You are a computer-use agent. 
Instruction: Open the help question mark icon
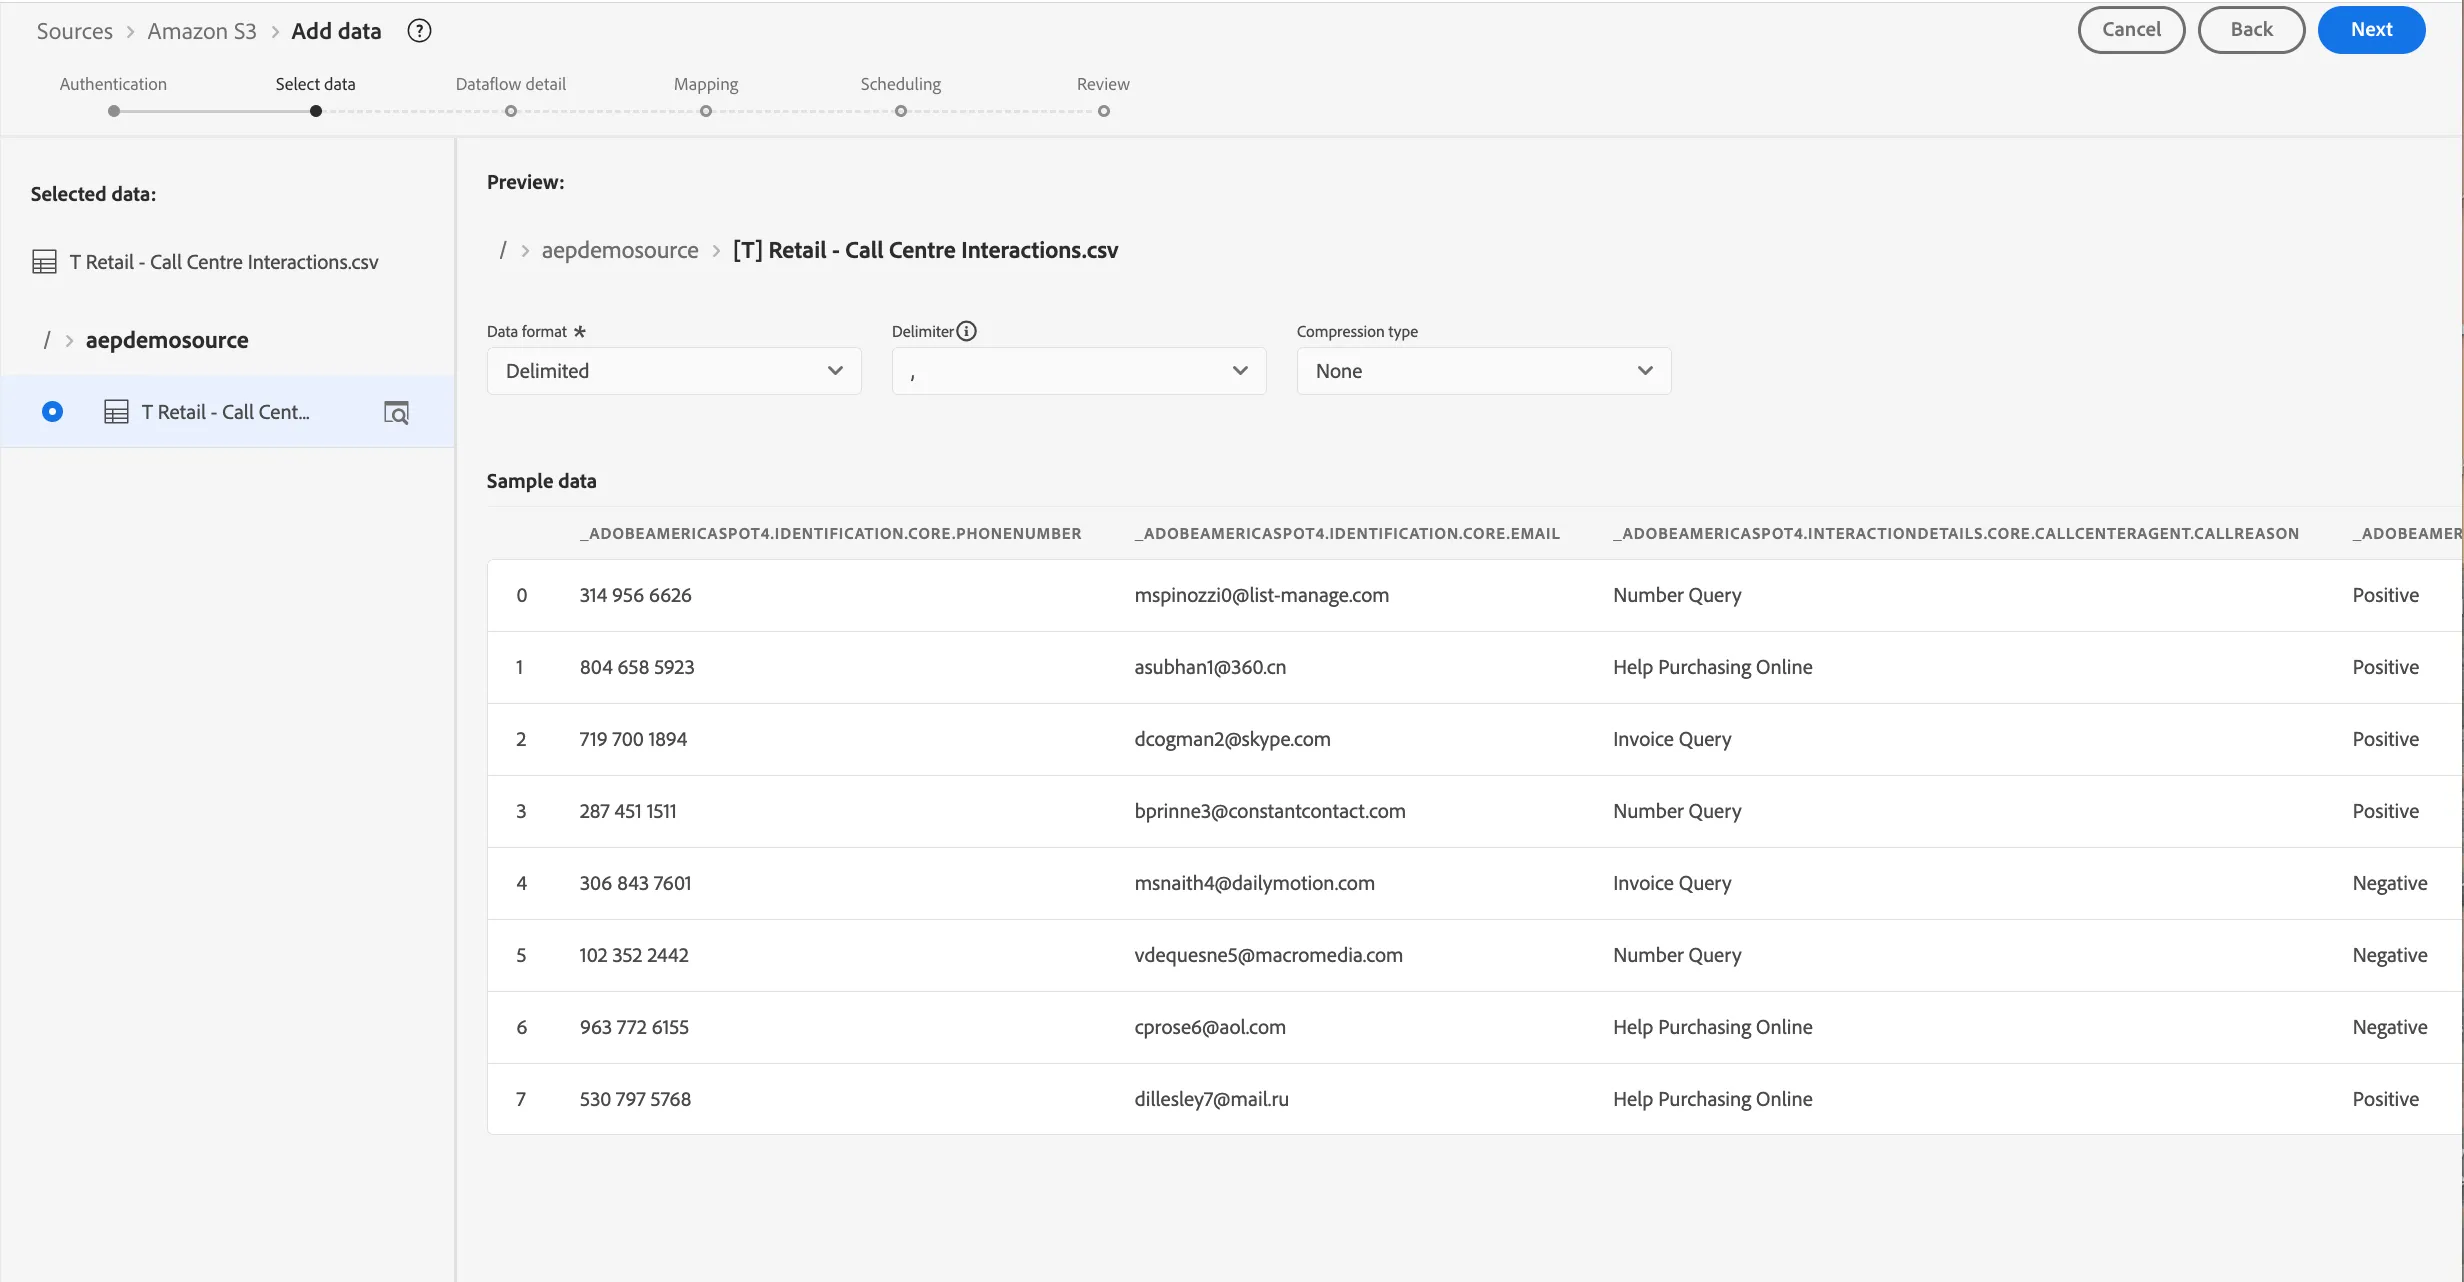pos(419,31)
